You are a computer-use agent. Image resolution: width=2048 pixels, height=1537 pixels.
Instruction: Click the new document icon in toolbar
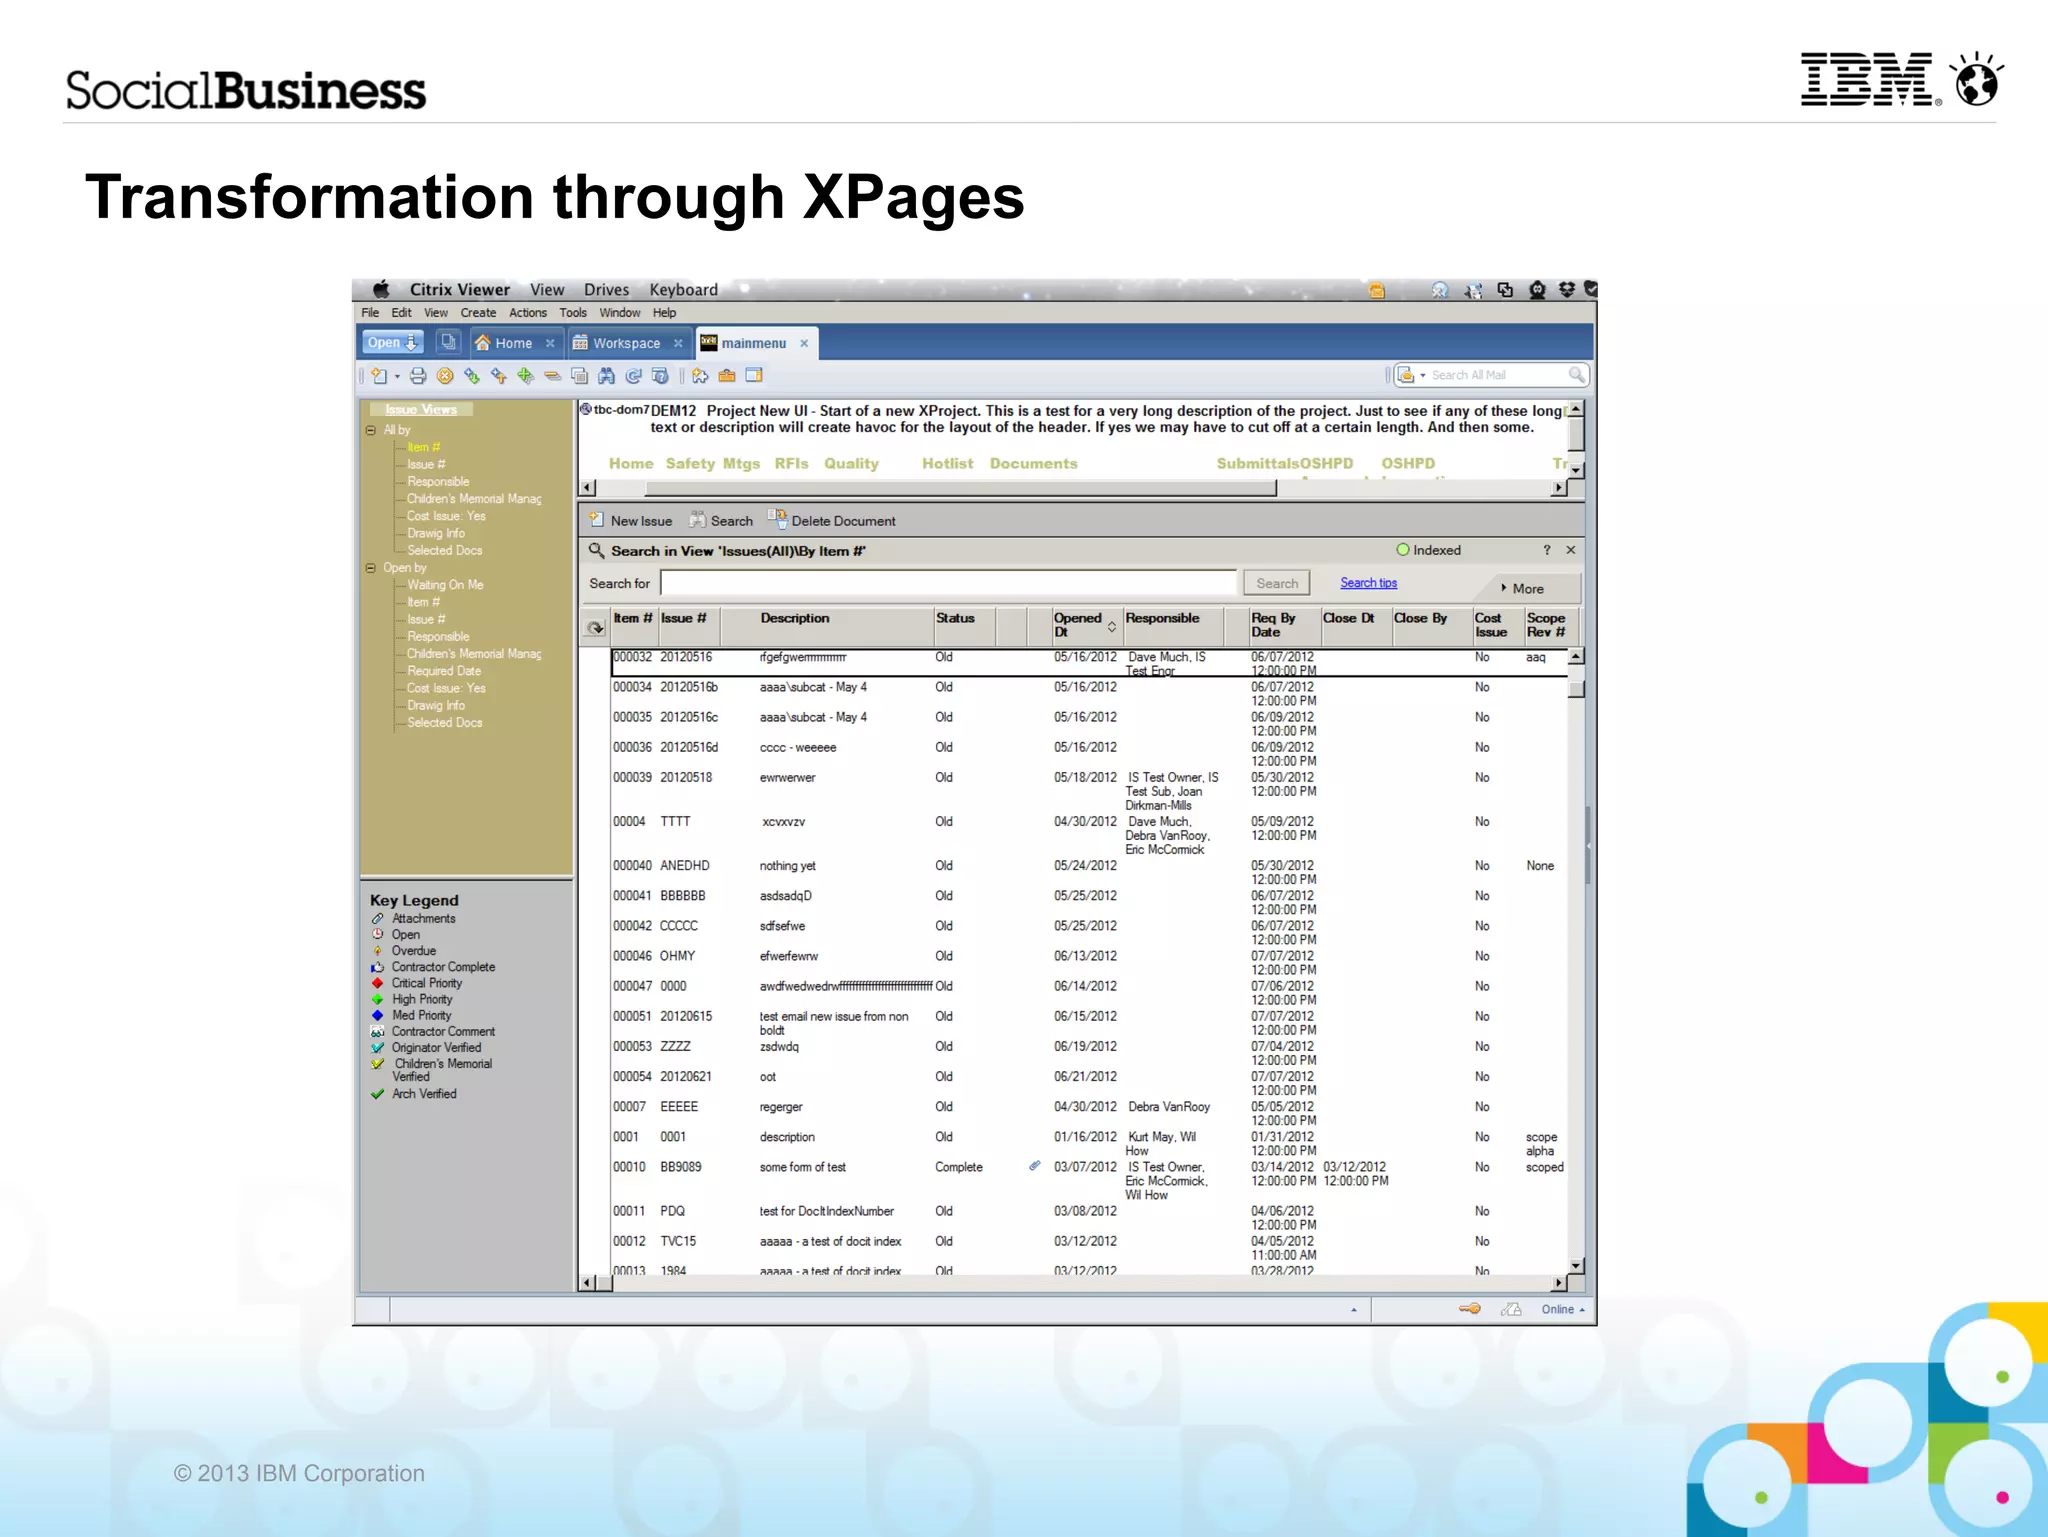(379, 376)
